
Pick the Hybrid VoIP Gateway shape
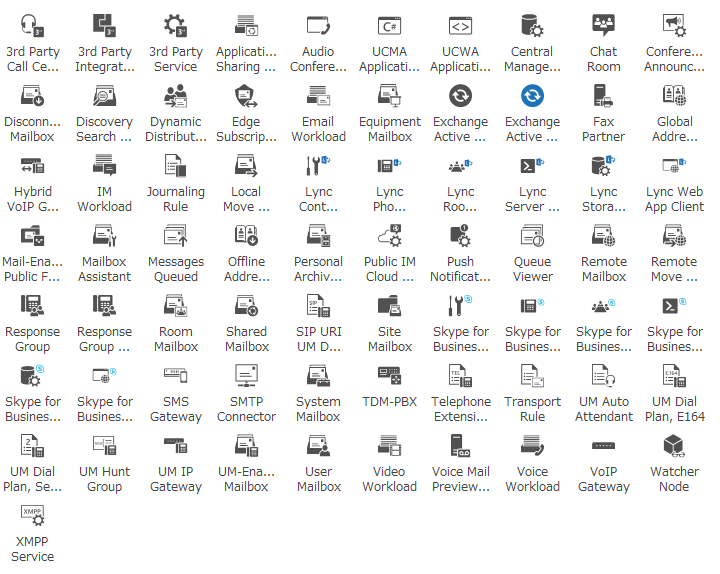pos(32,166)
